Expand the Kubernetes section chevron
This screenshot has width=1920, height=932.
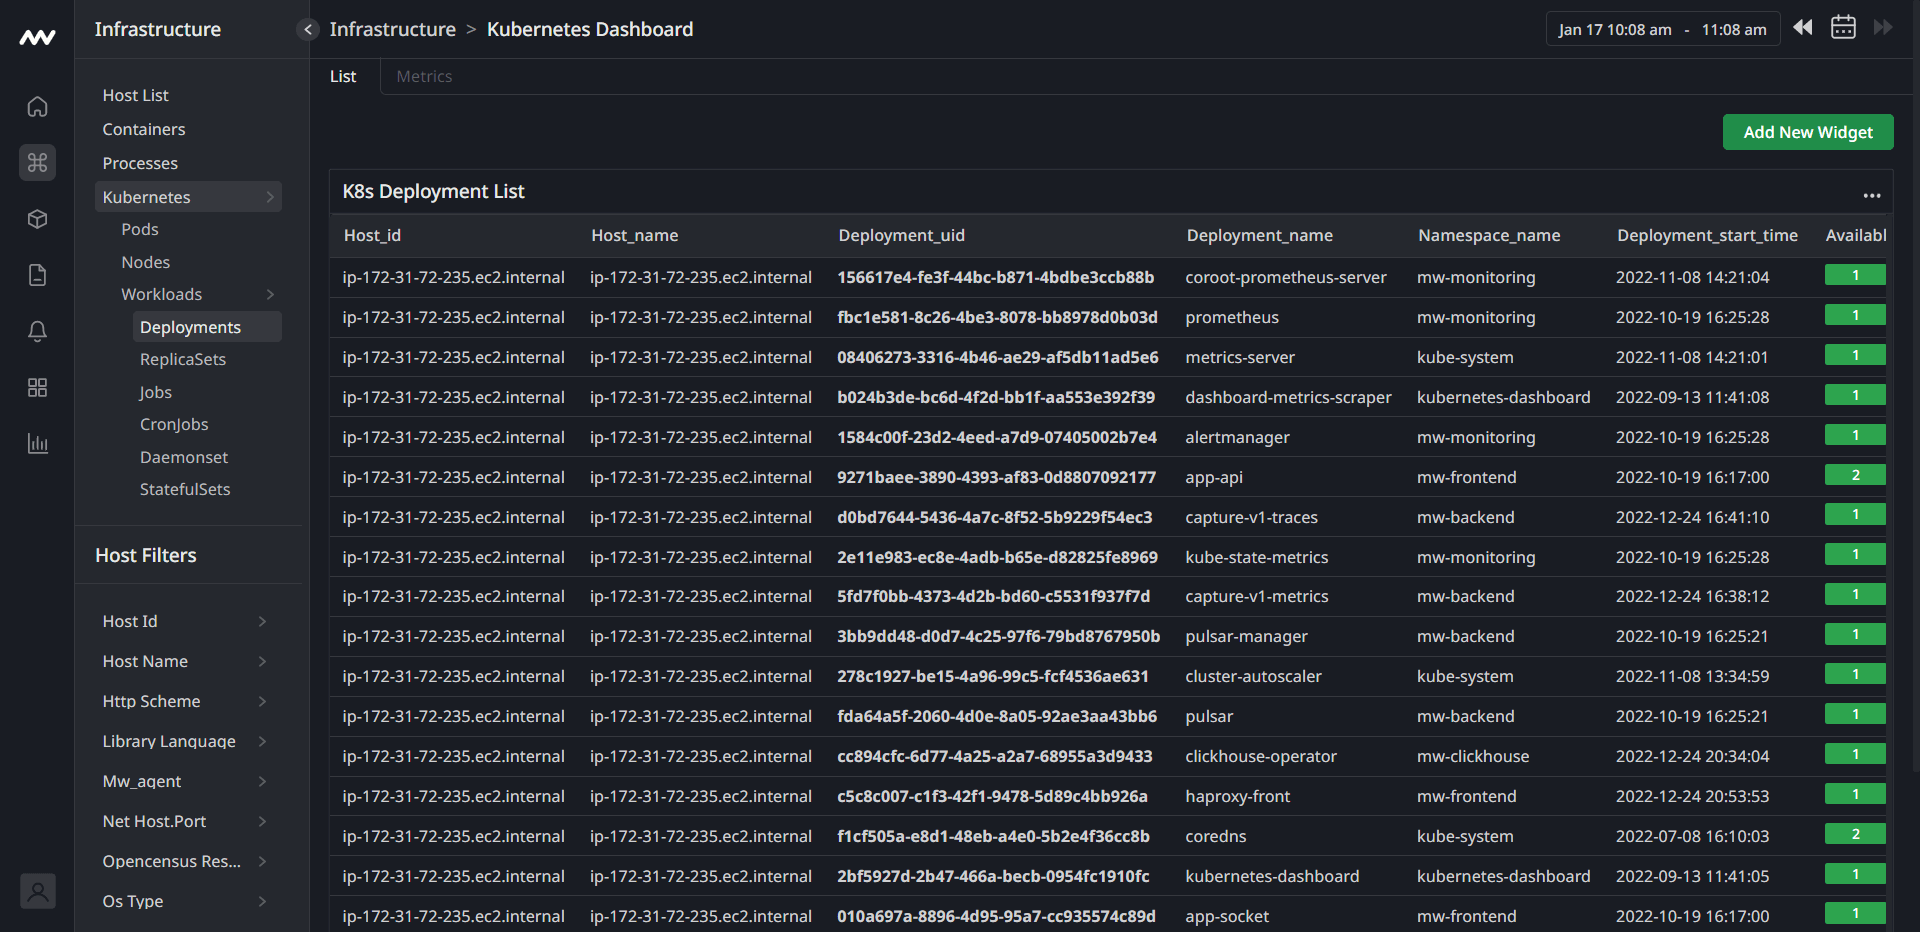pos(270,197)
